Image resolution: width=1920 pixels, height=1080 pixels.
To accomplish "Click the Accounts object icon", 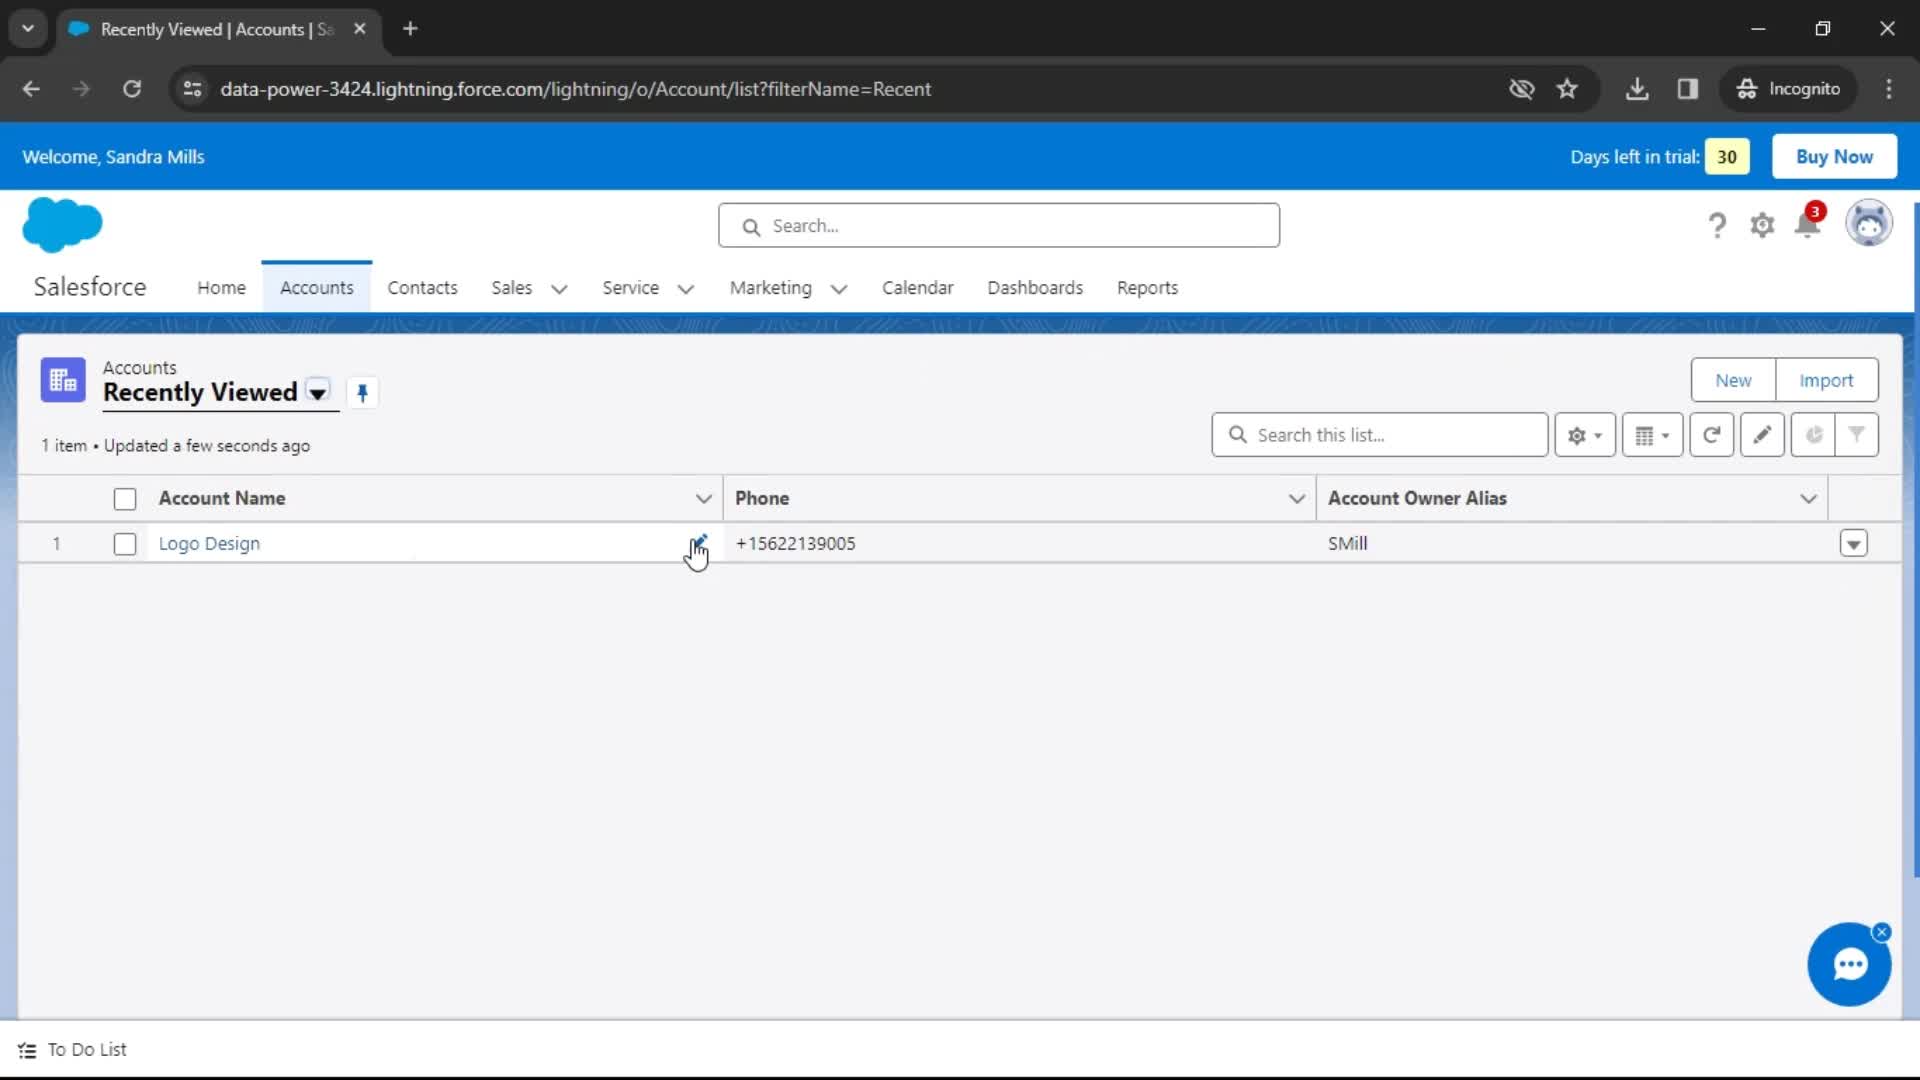I will 63,381.
